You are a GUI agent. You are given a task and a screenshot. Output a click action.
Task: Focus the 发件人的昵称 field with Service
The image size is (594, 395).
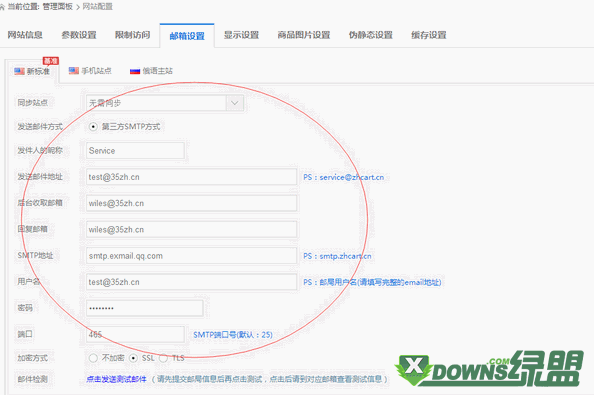135,151
